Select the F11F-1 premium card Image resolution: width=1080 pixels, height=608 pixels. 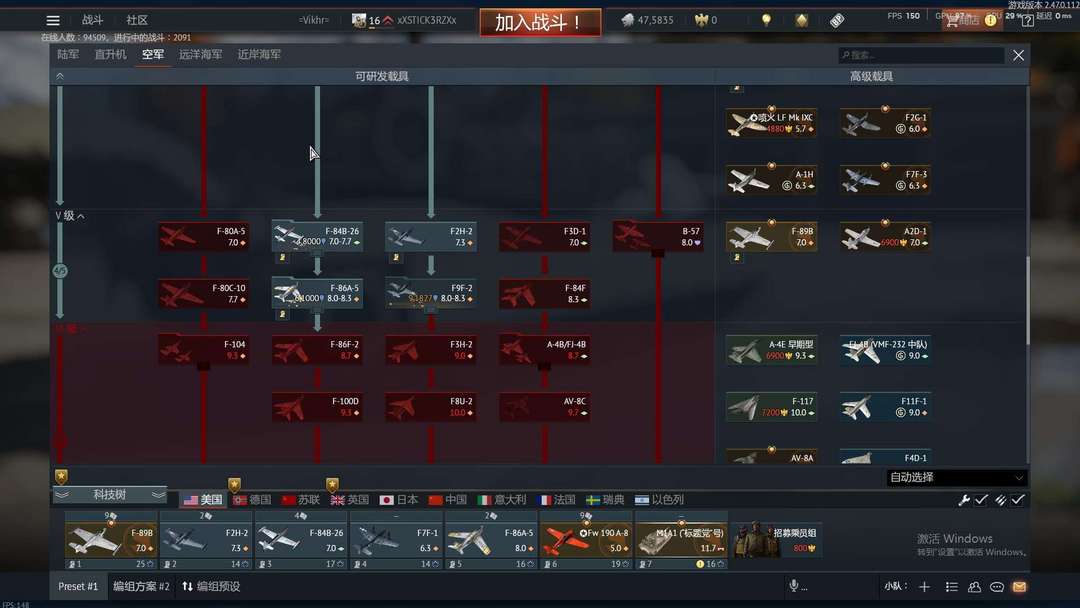point(885,407)
